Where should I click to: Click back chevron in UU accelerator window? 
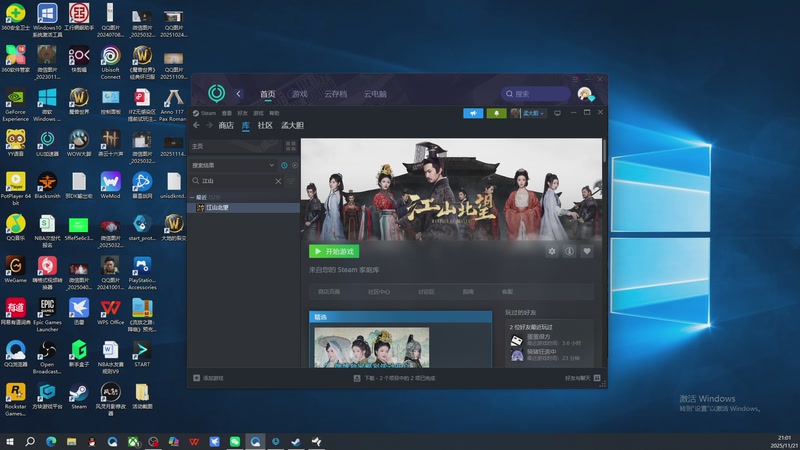tap(238, 94)
